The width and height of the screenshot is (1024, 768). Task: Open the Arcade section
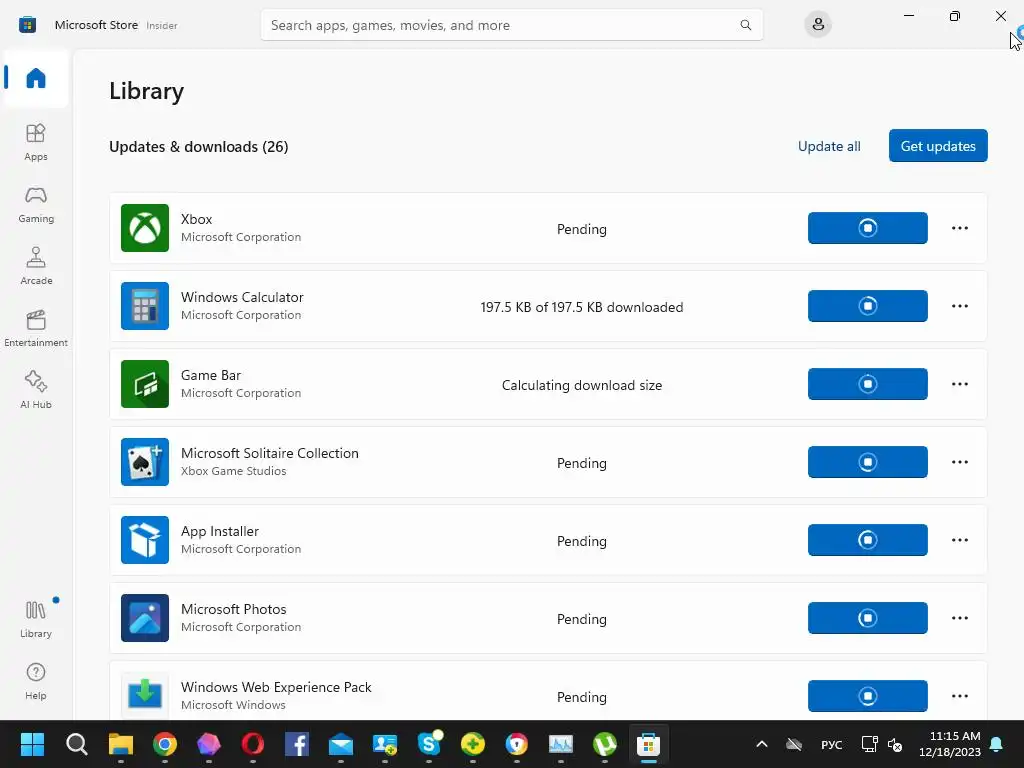36,266
